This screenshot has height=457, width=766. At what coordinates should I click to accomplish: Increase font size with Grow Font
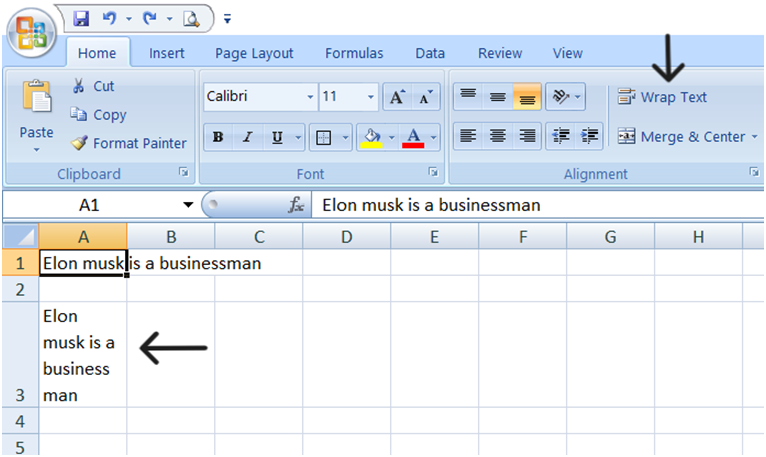click(x=397, y=97)
